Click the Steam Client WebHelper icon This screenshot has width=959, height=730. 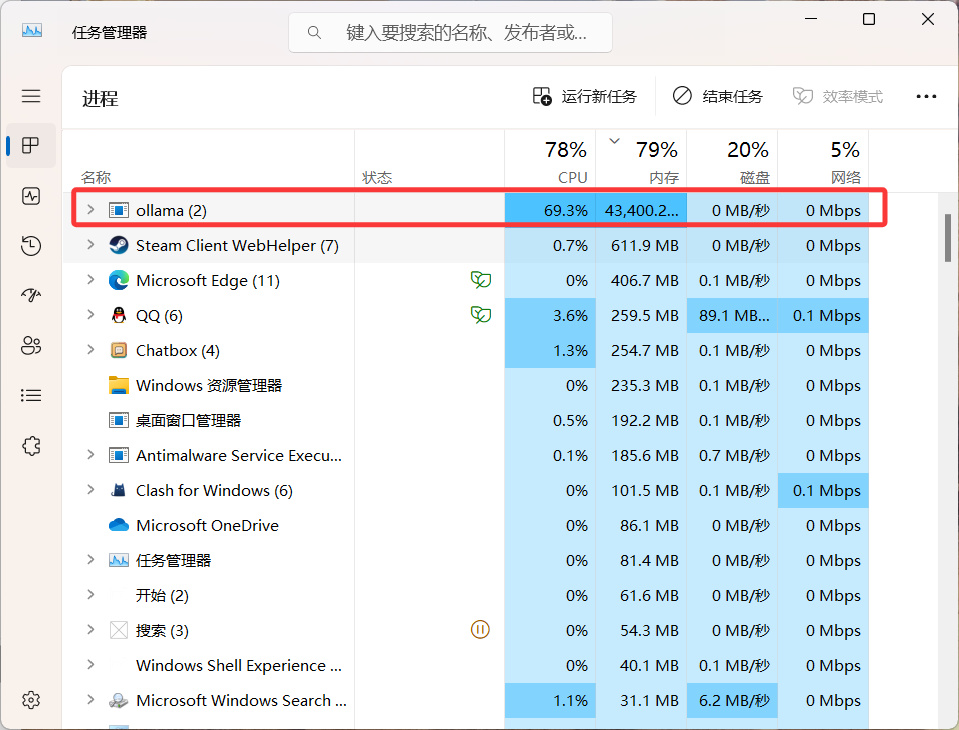click(119, 245)
